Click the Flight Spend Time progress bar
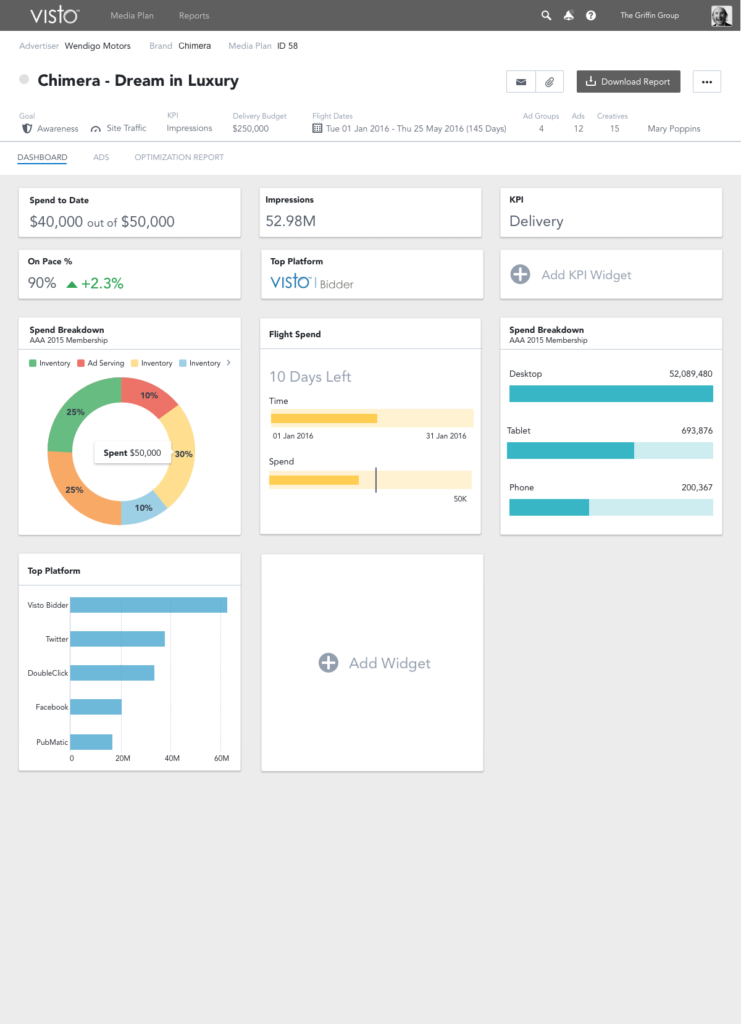Image resolution: width=741 pixels, height=1024 pixels. pyautogui.click(x=371, y=418)
